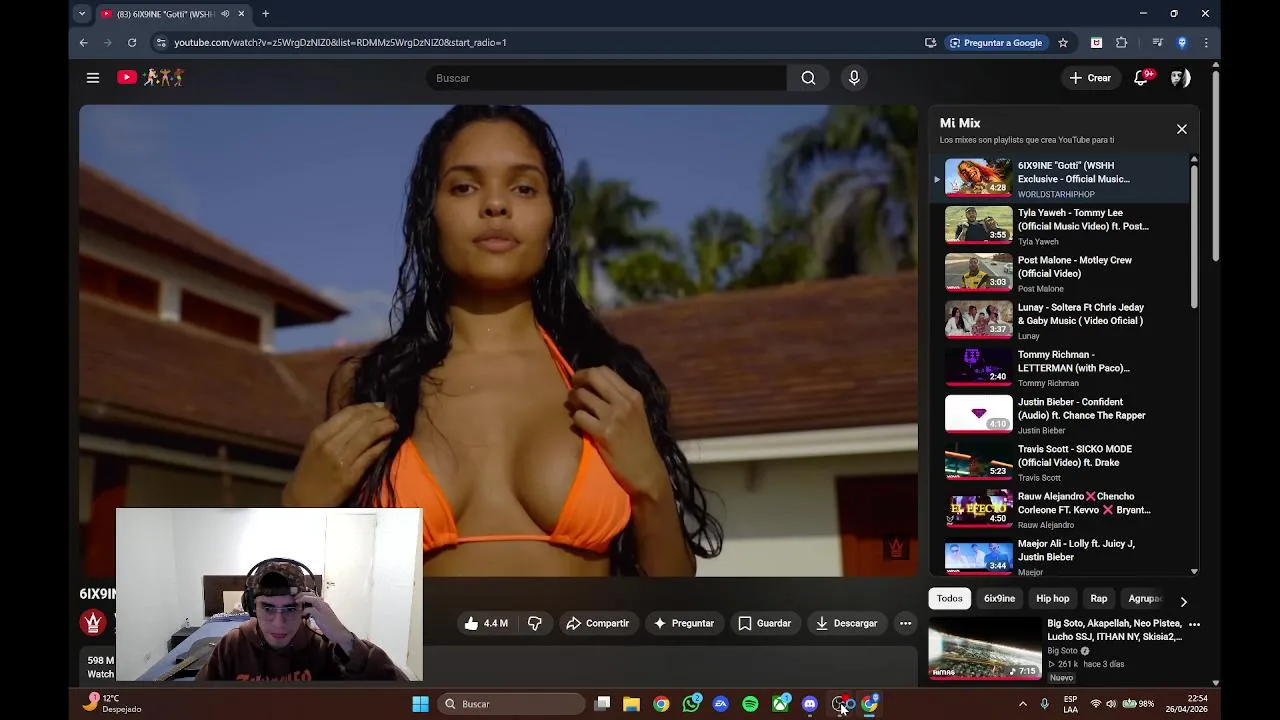Viewport: 1280px width, 720px height.
Task: Open the tab search dropdown arrow
Action: (x=82, y=14)
